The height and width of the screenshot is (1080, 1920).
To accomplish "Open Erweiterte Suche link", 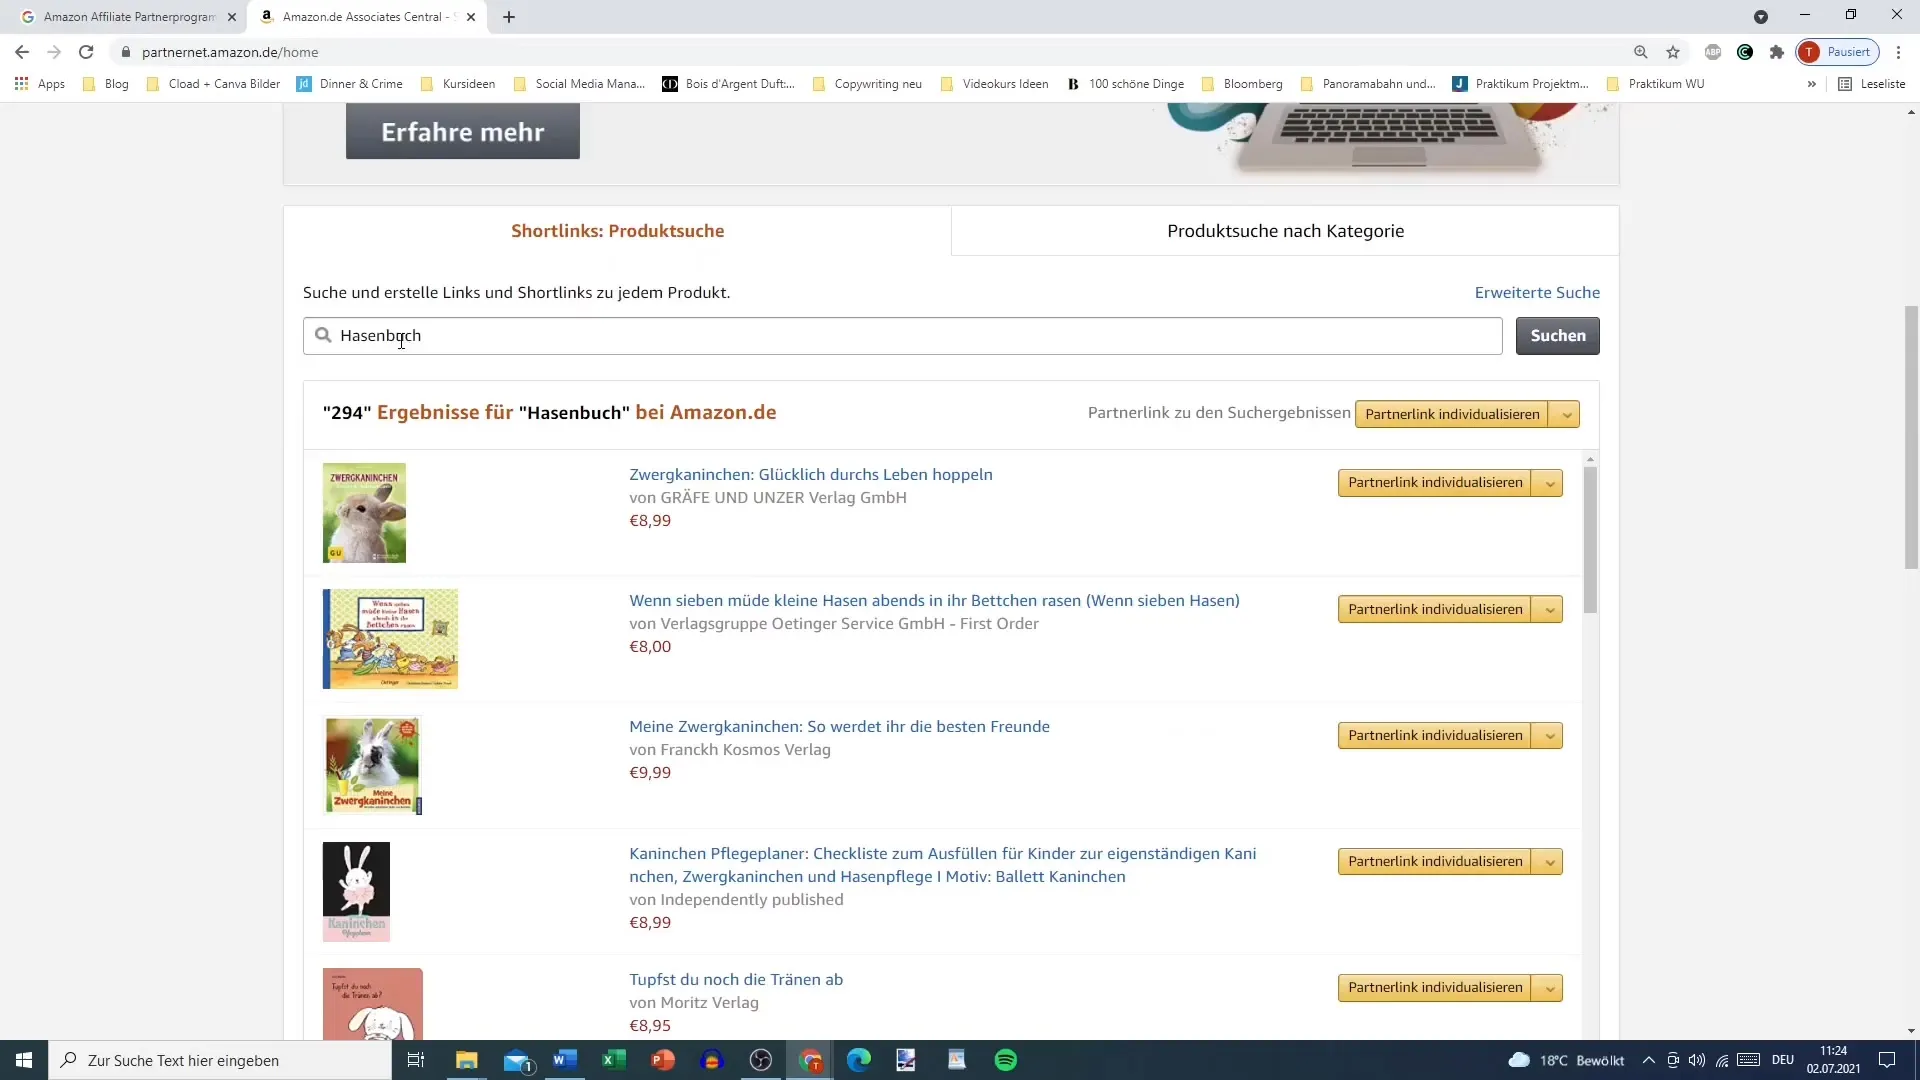I will (x=1537, y=293).
